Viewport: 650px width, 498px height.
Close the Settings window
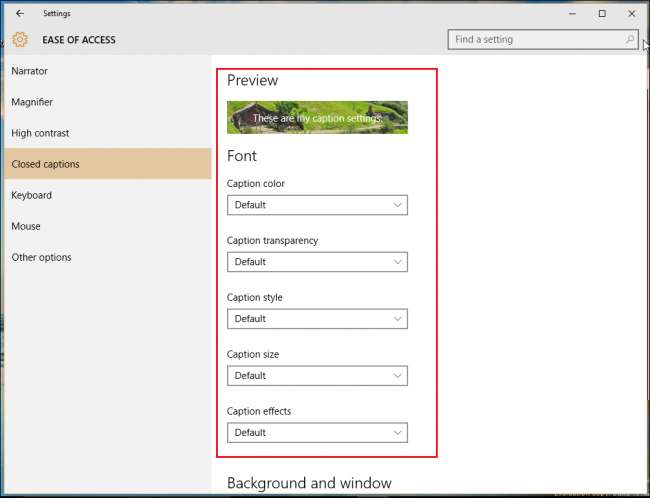coord(631,14)
